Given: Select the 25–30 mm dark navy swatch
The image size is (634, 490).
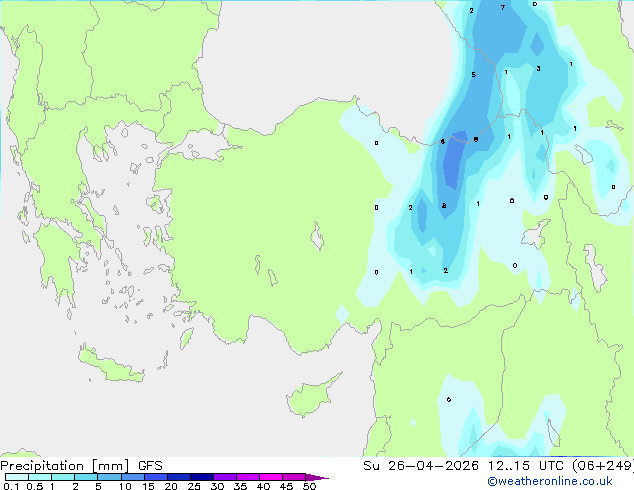Looking at the screenshot, I should click(201, 477).
